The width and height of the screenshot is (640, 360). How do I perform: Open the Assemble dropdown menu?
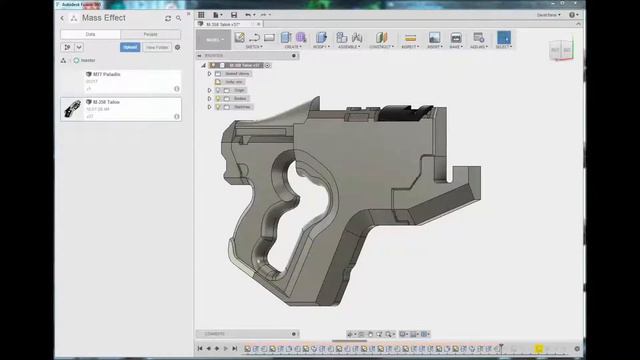(349, 47)
